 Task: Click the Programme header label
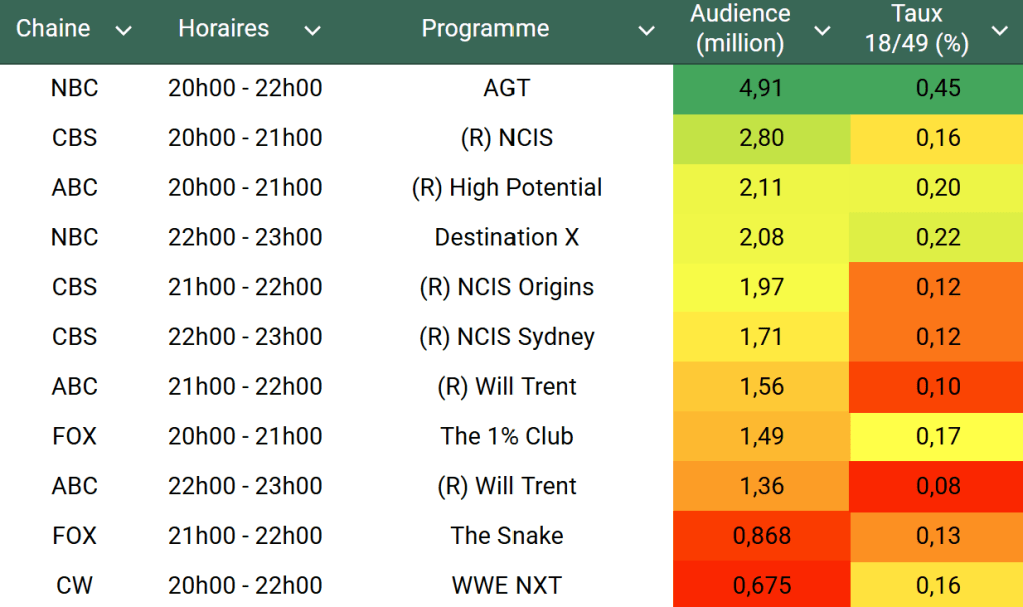pos(485,29)
